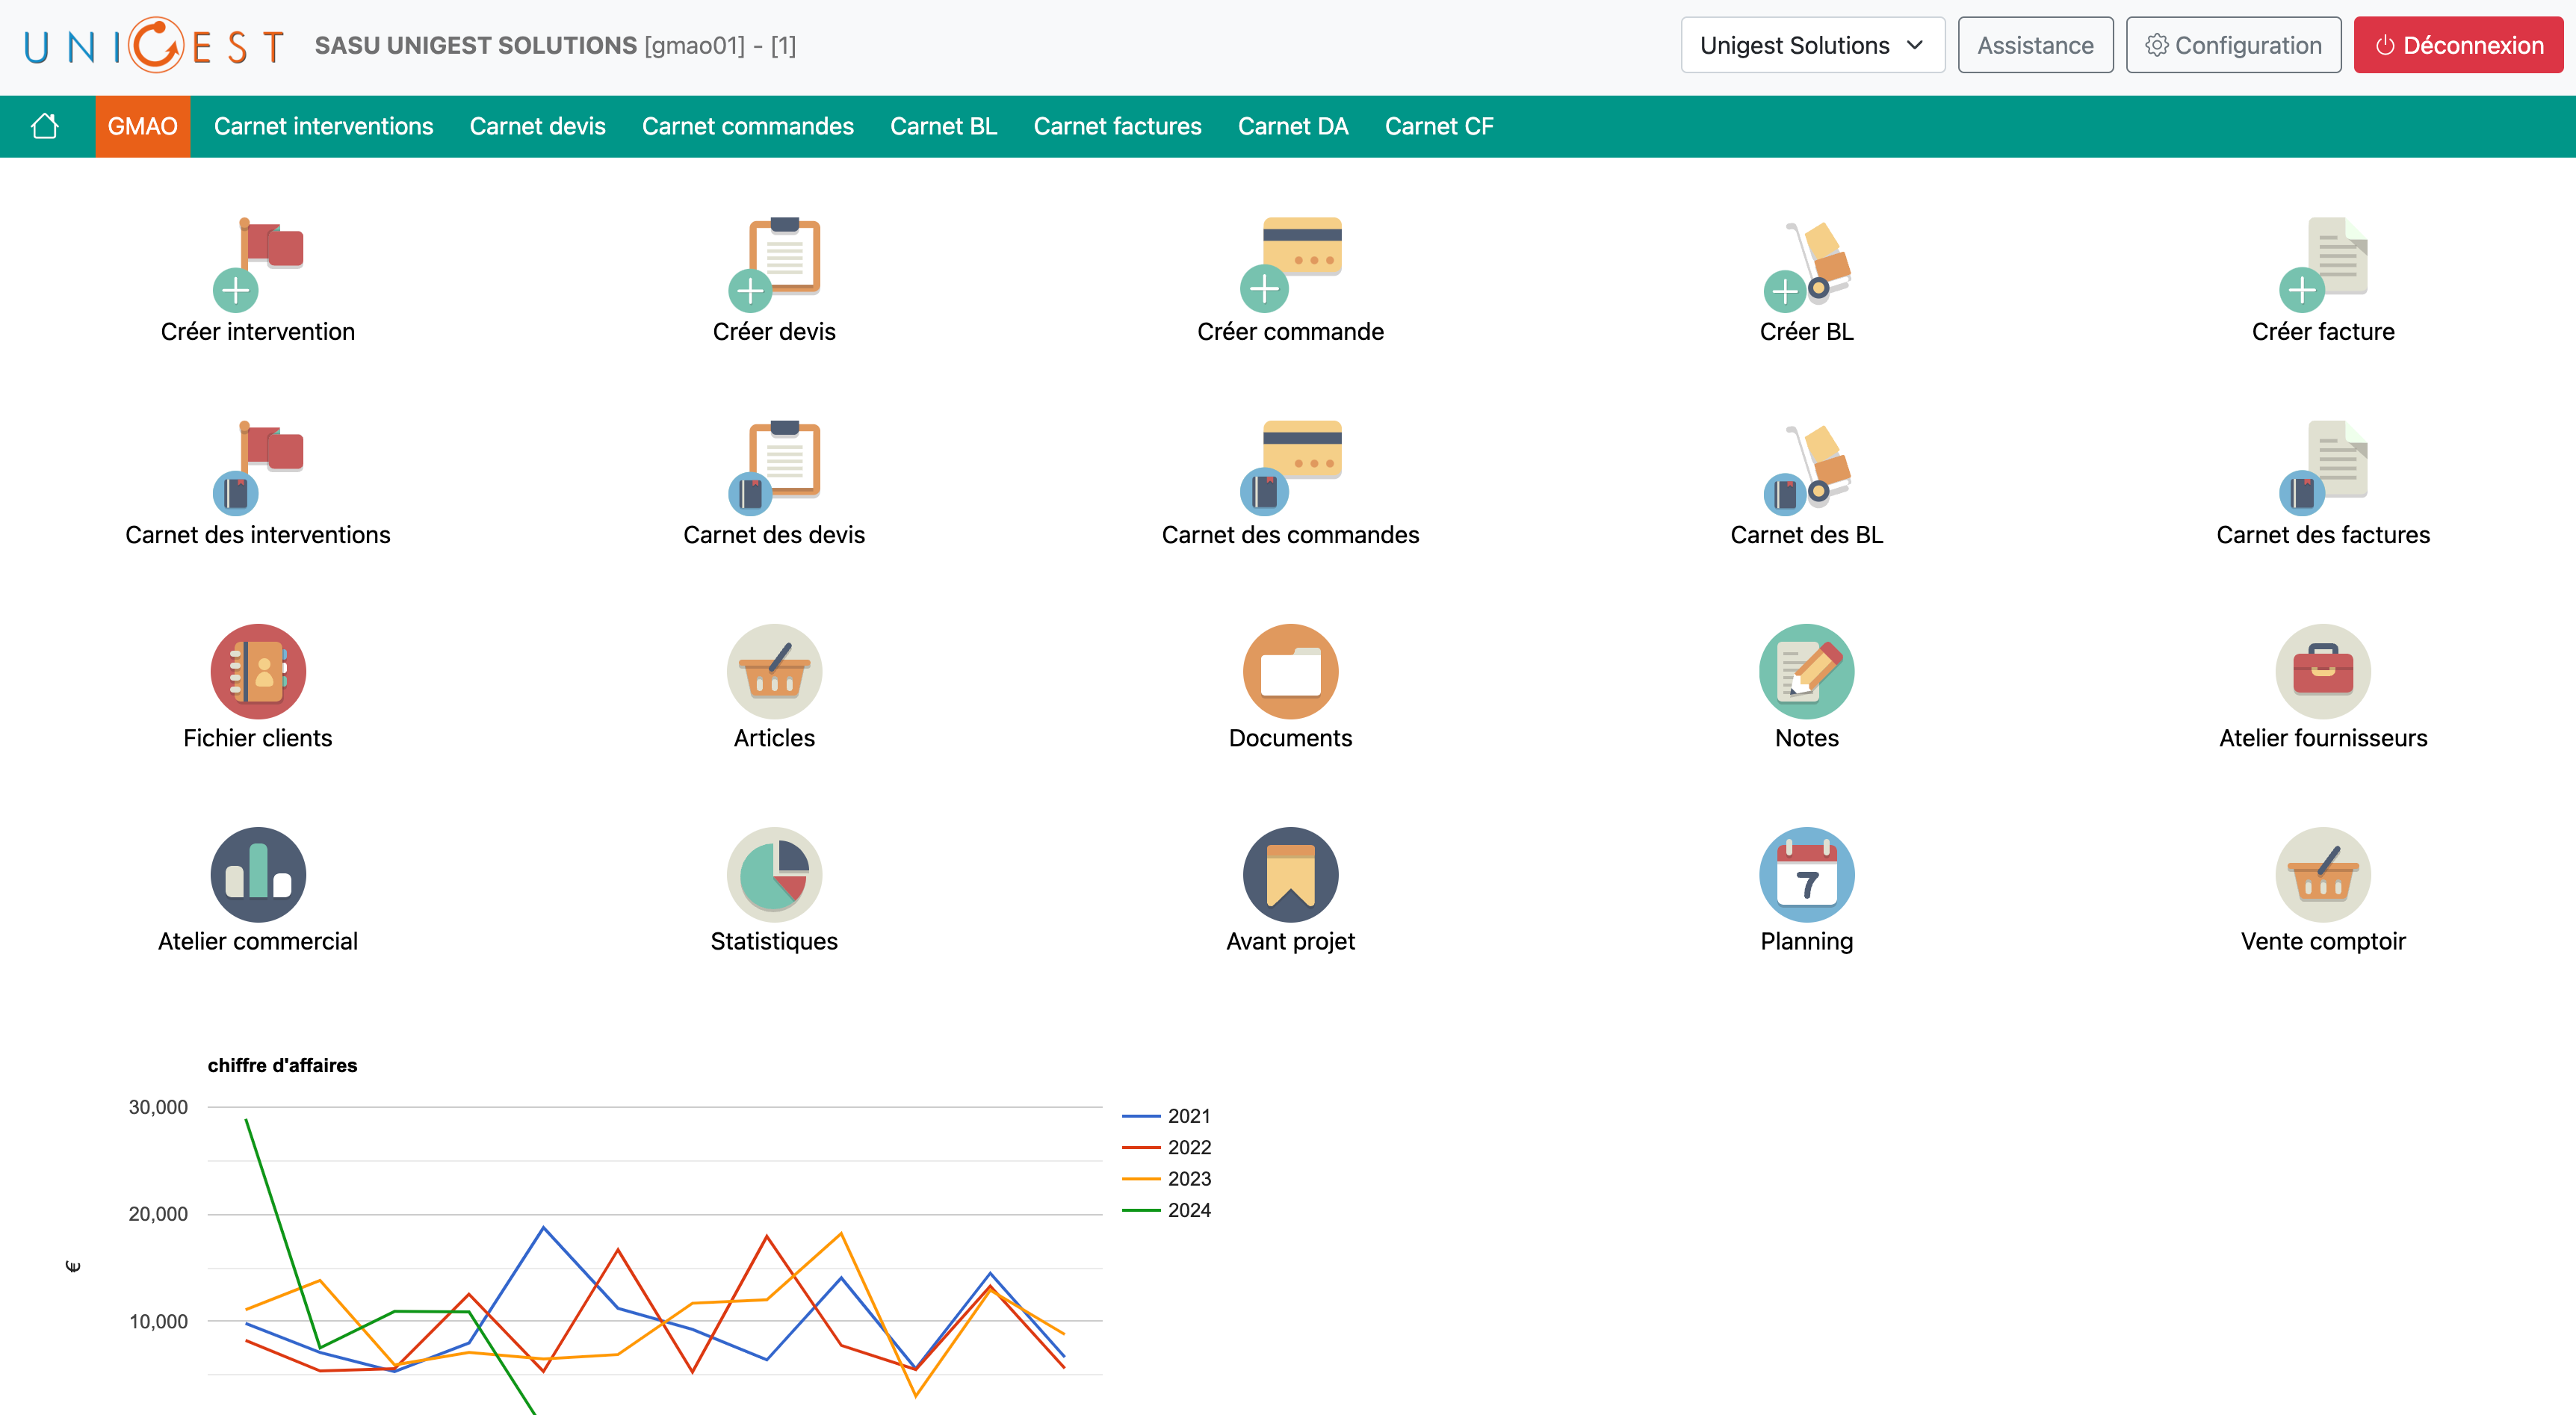The width and height of the screenshot is (2576, 1415).
Task: Click the Créer devis clipboard icon
Action: [774, 264]
